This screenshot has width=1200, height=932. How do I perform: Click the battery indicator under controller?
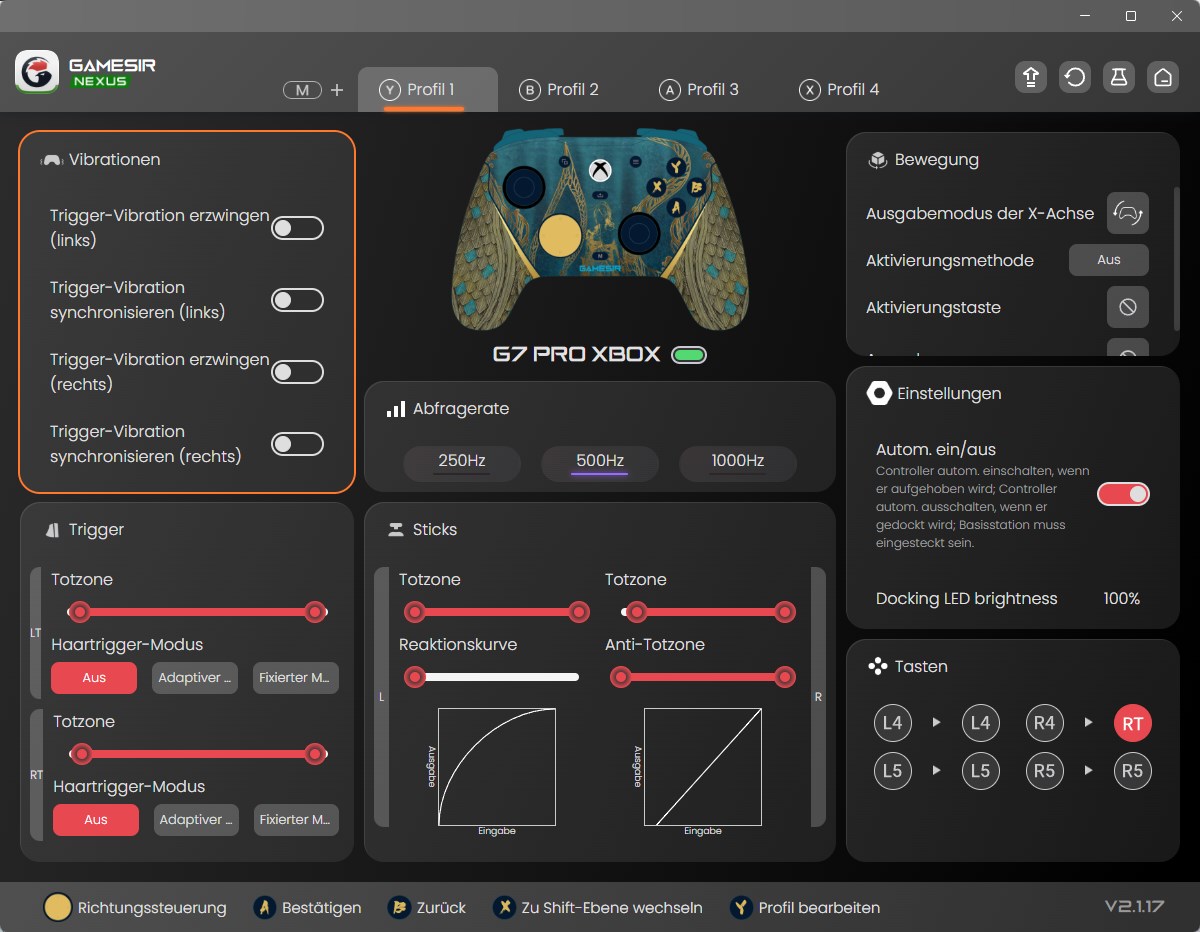(689, 354)
